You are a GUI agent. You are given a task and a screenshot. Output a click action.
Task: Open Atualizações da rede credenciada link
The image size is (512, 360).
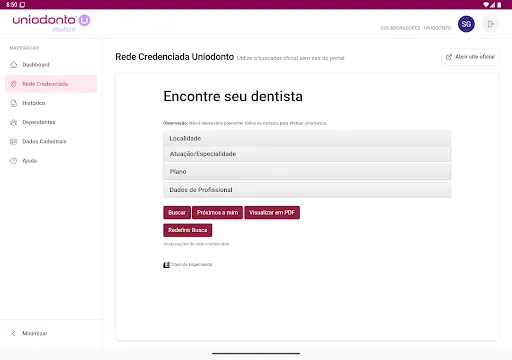point(196,244)
